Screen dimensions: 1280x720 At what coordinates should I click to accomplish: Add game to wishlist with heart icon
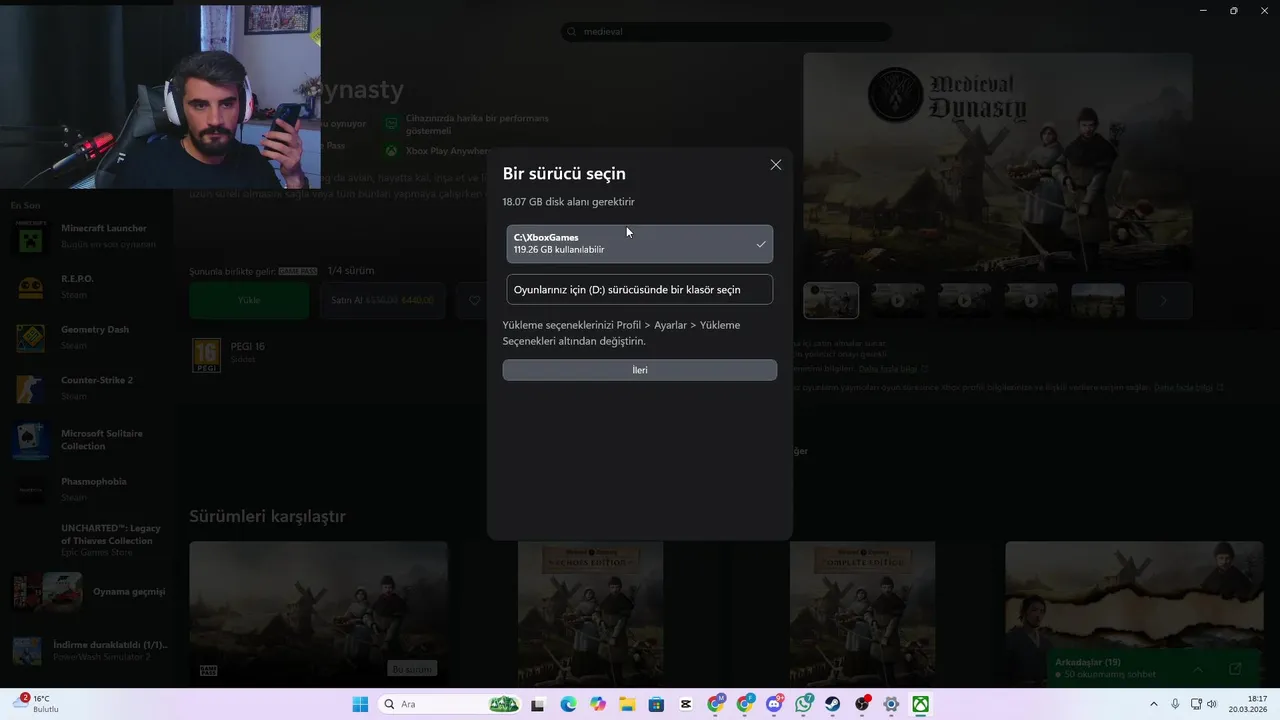point(475,300)
